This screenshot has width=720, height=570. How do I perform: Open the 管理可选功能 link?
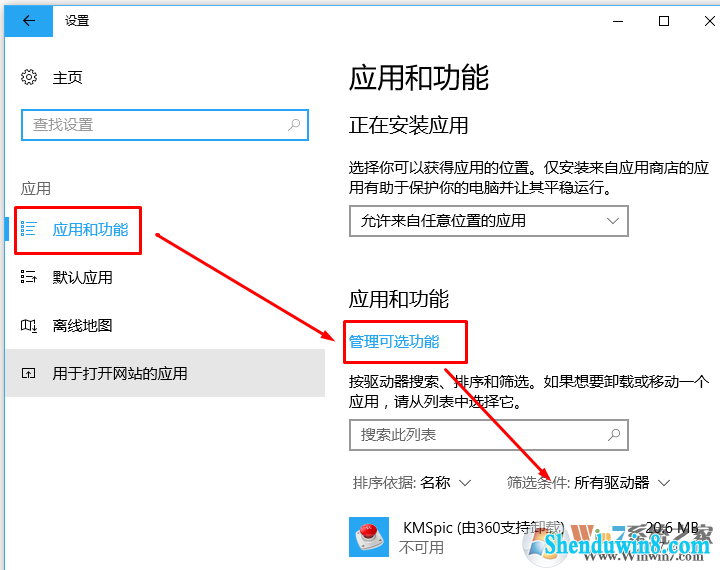[394, 342]
